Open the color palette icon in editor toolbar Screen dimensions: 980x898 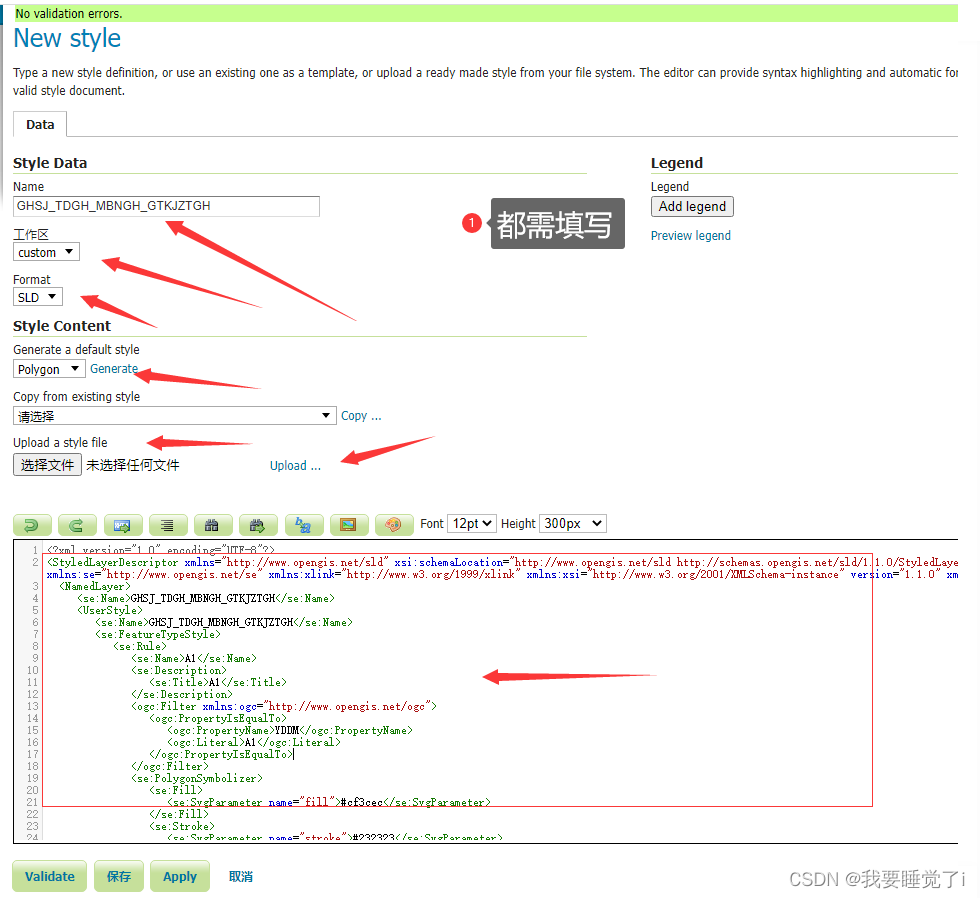[394, 524]
